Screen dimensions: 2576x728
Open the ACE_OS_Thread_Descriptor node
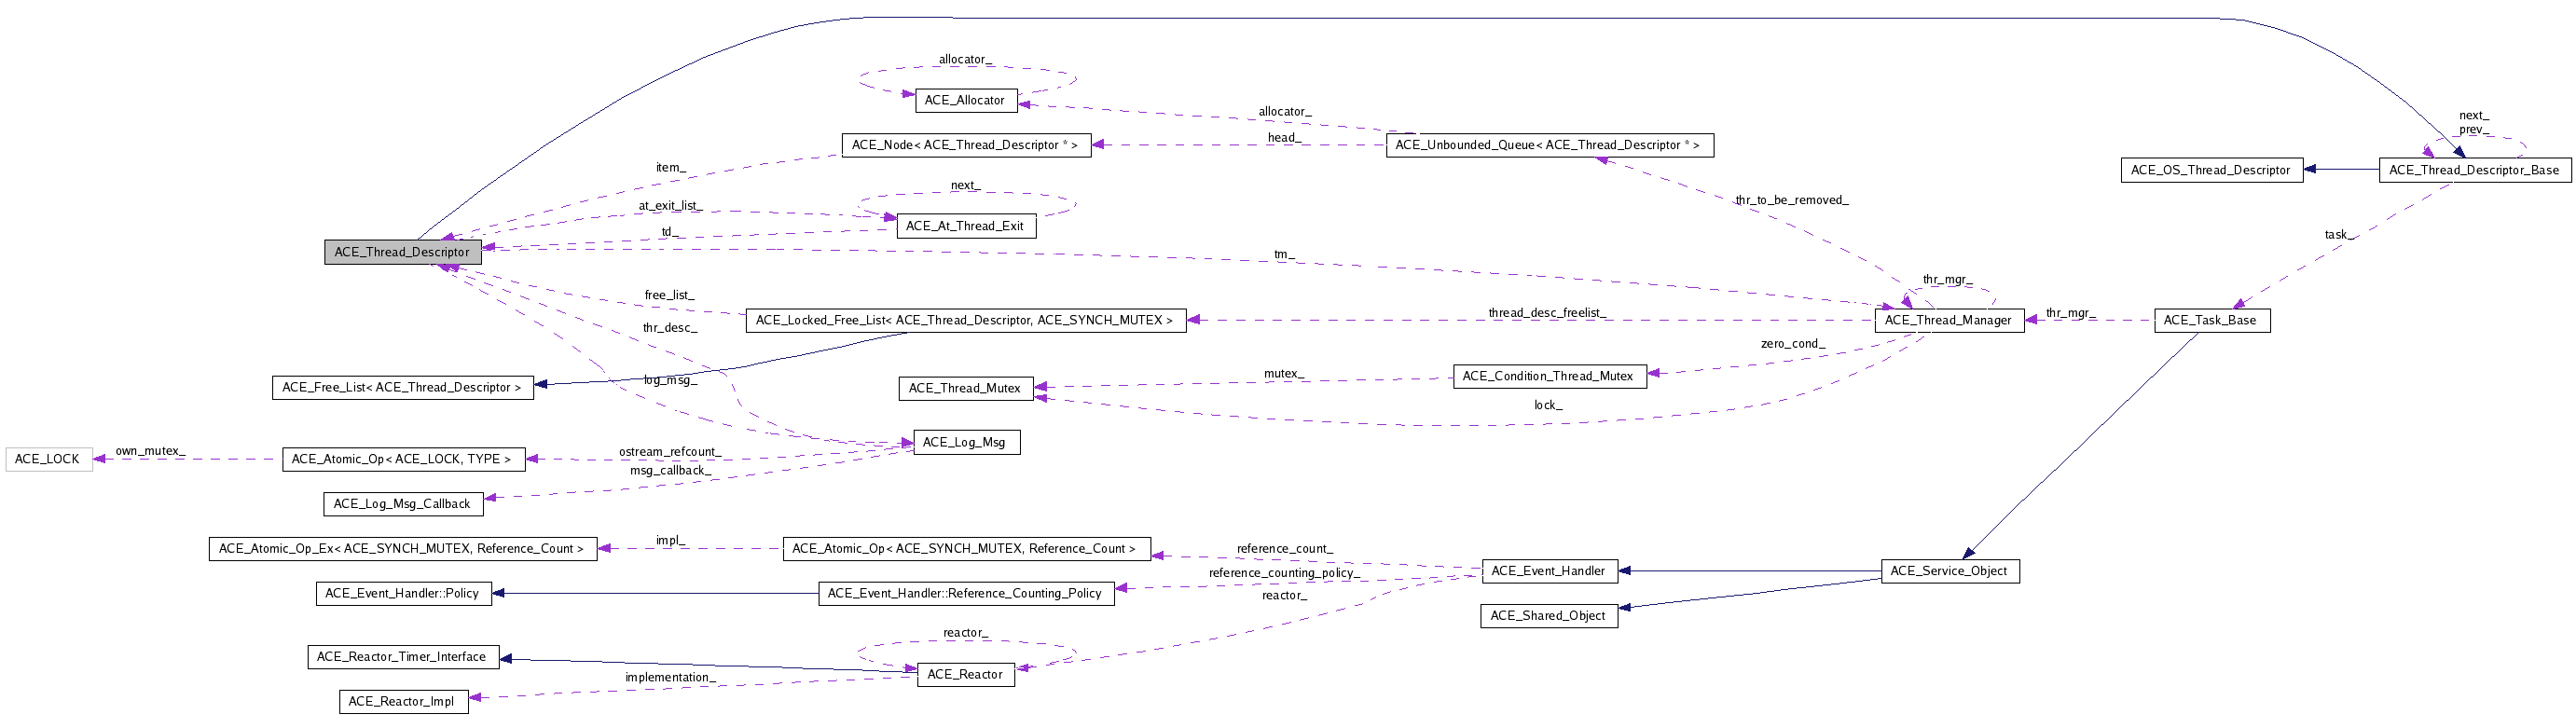2211,170
